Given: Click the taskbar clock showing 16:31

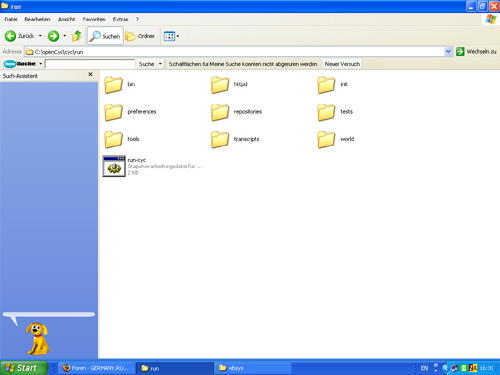Looking at the screenshot, I should (x=487, y=368).
